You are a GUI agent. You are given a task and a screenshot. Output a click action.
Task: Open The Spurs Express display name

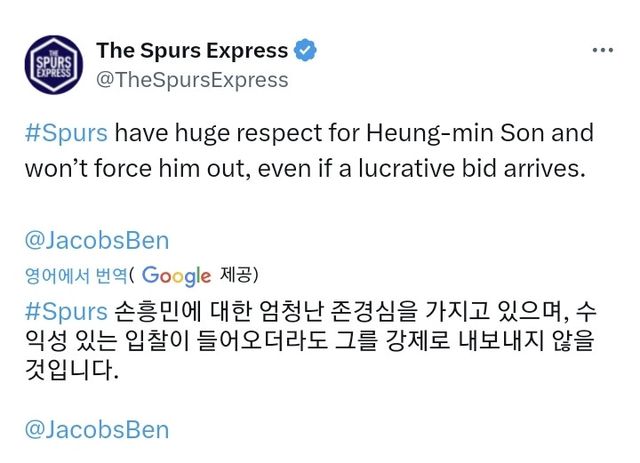(x=191, y=51)
